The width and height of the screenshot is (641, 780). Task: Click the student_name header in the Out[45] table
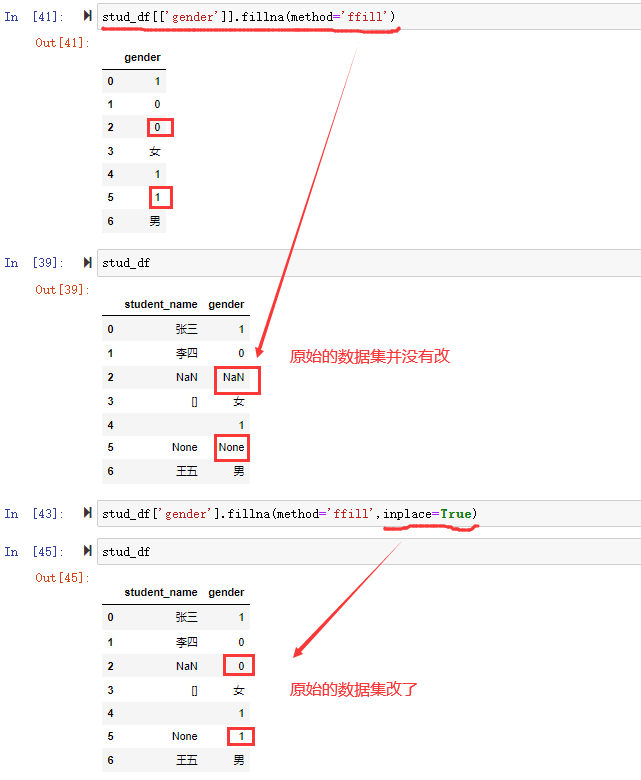[x=160, y=592]
